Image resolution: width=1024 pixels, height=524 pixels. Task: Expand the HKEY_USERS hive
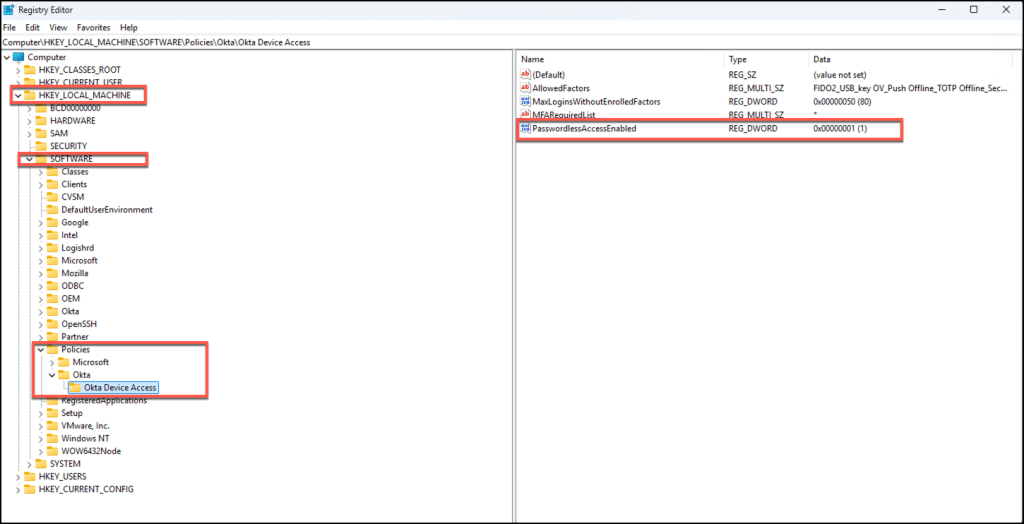pos(17,477)
